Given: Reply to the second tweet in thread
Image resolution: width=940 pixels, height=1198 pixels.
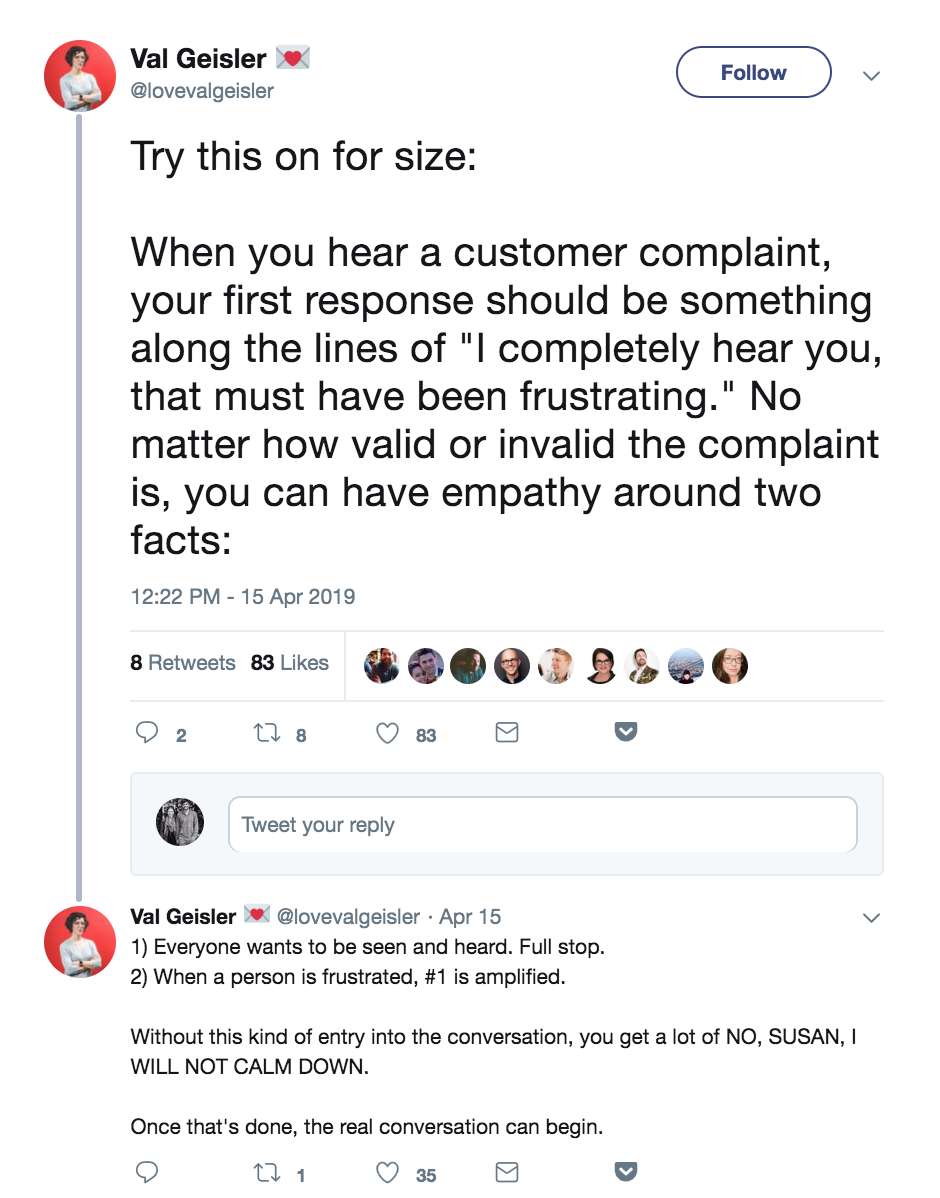Looking at the screenshot, I should [147, 1173].
